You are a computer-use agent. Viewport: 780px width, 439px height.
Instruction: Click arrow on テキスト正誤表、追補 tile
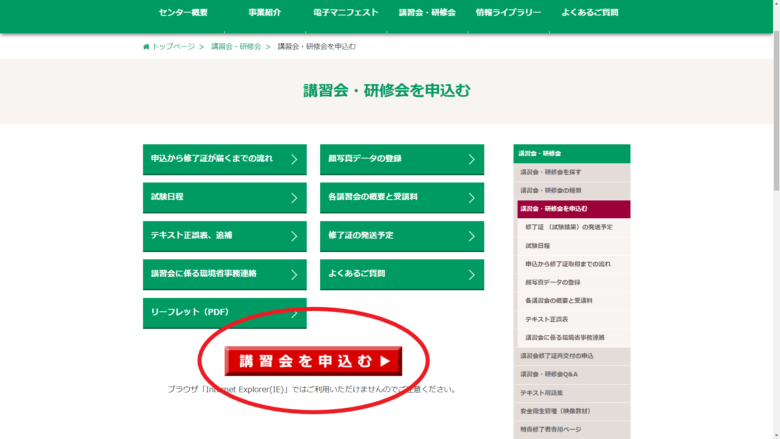[x=294, y=236]
